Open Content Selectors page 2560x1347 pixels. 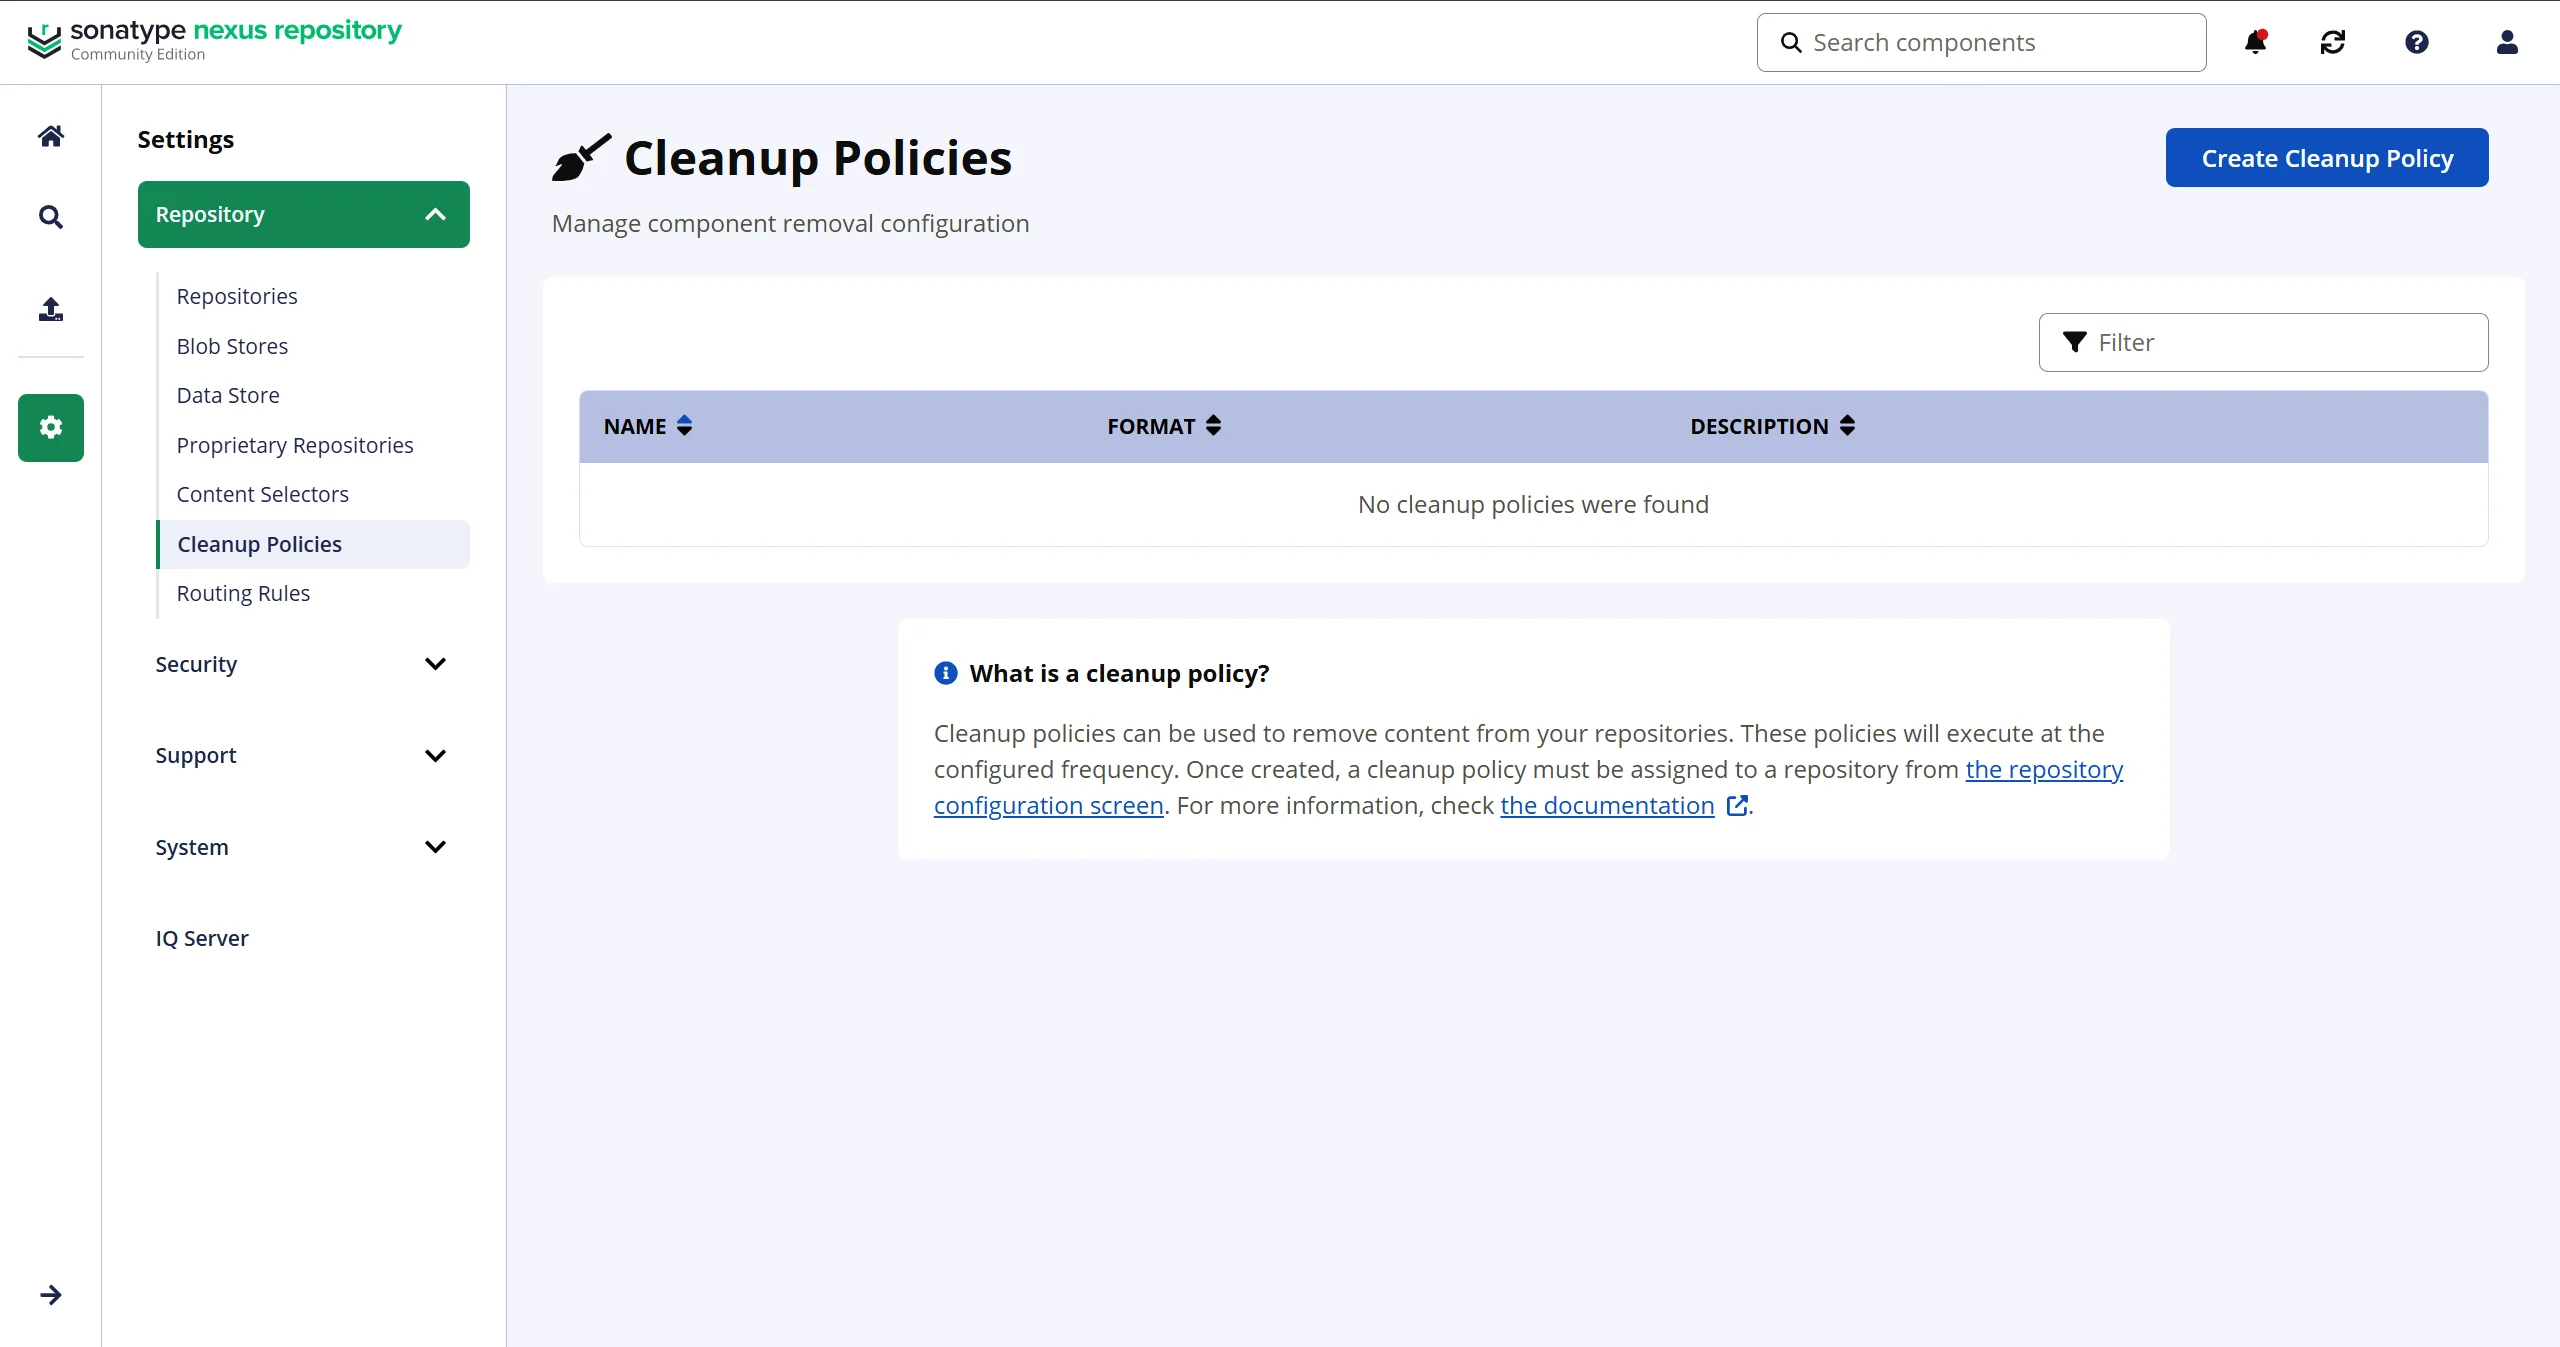(263, 494)
